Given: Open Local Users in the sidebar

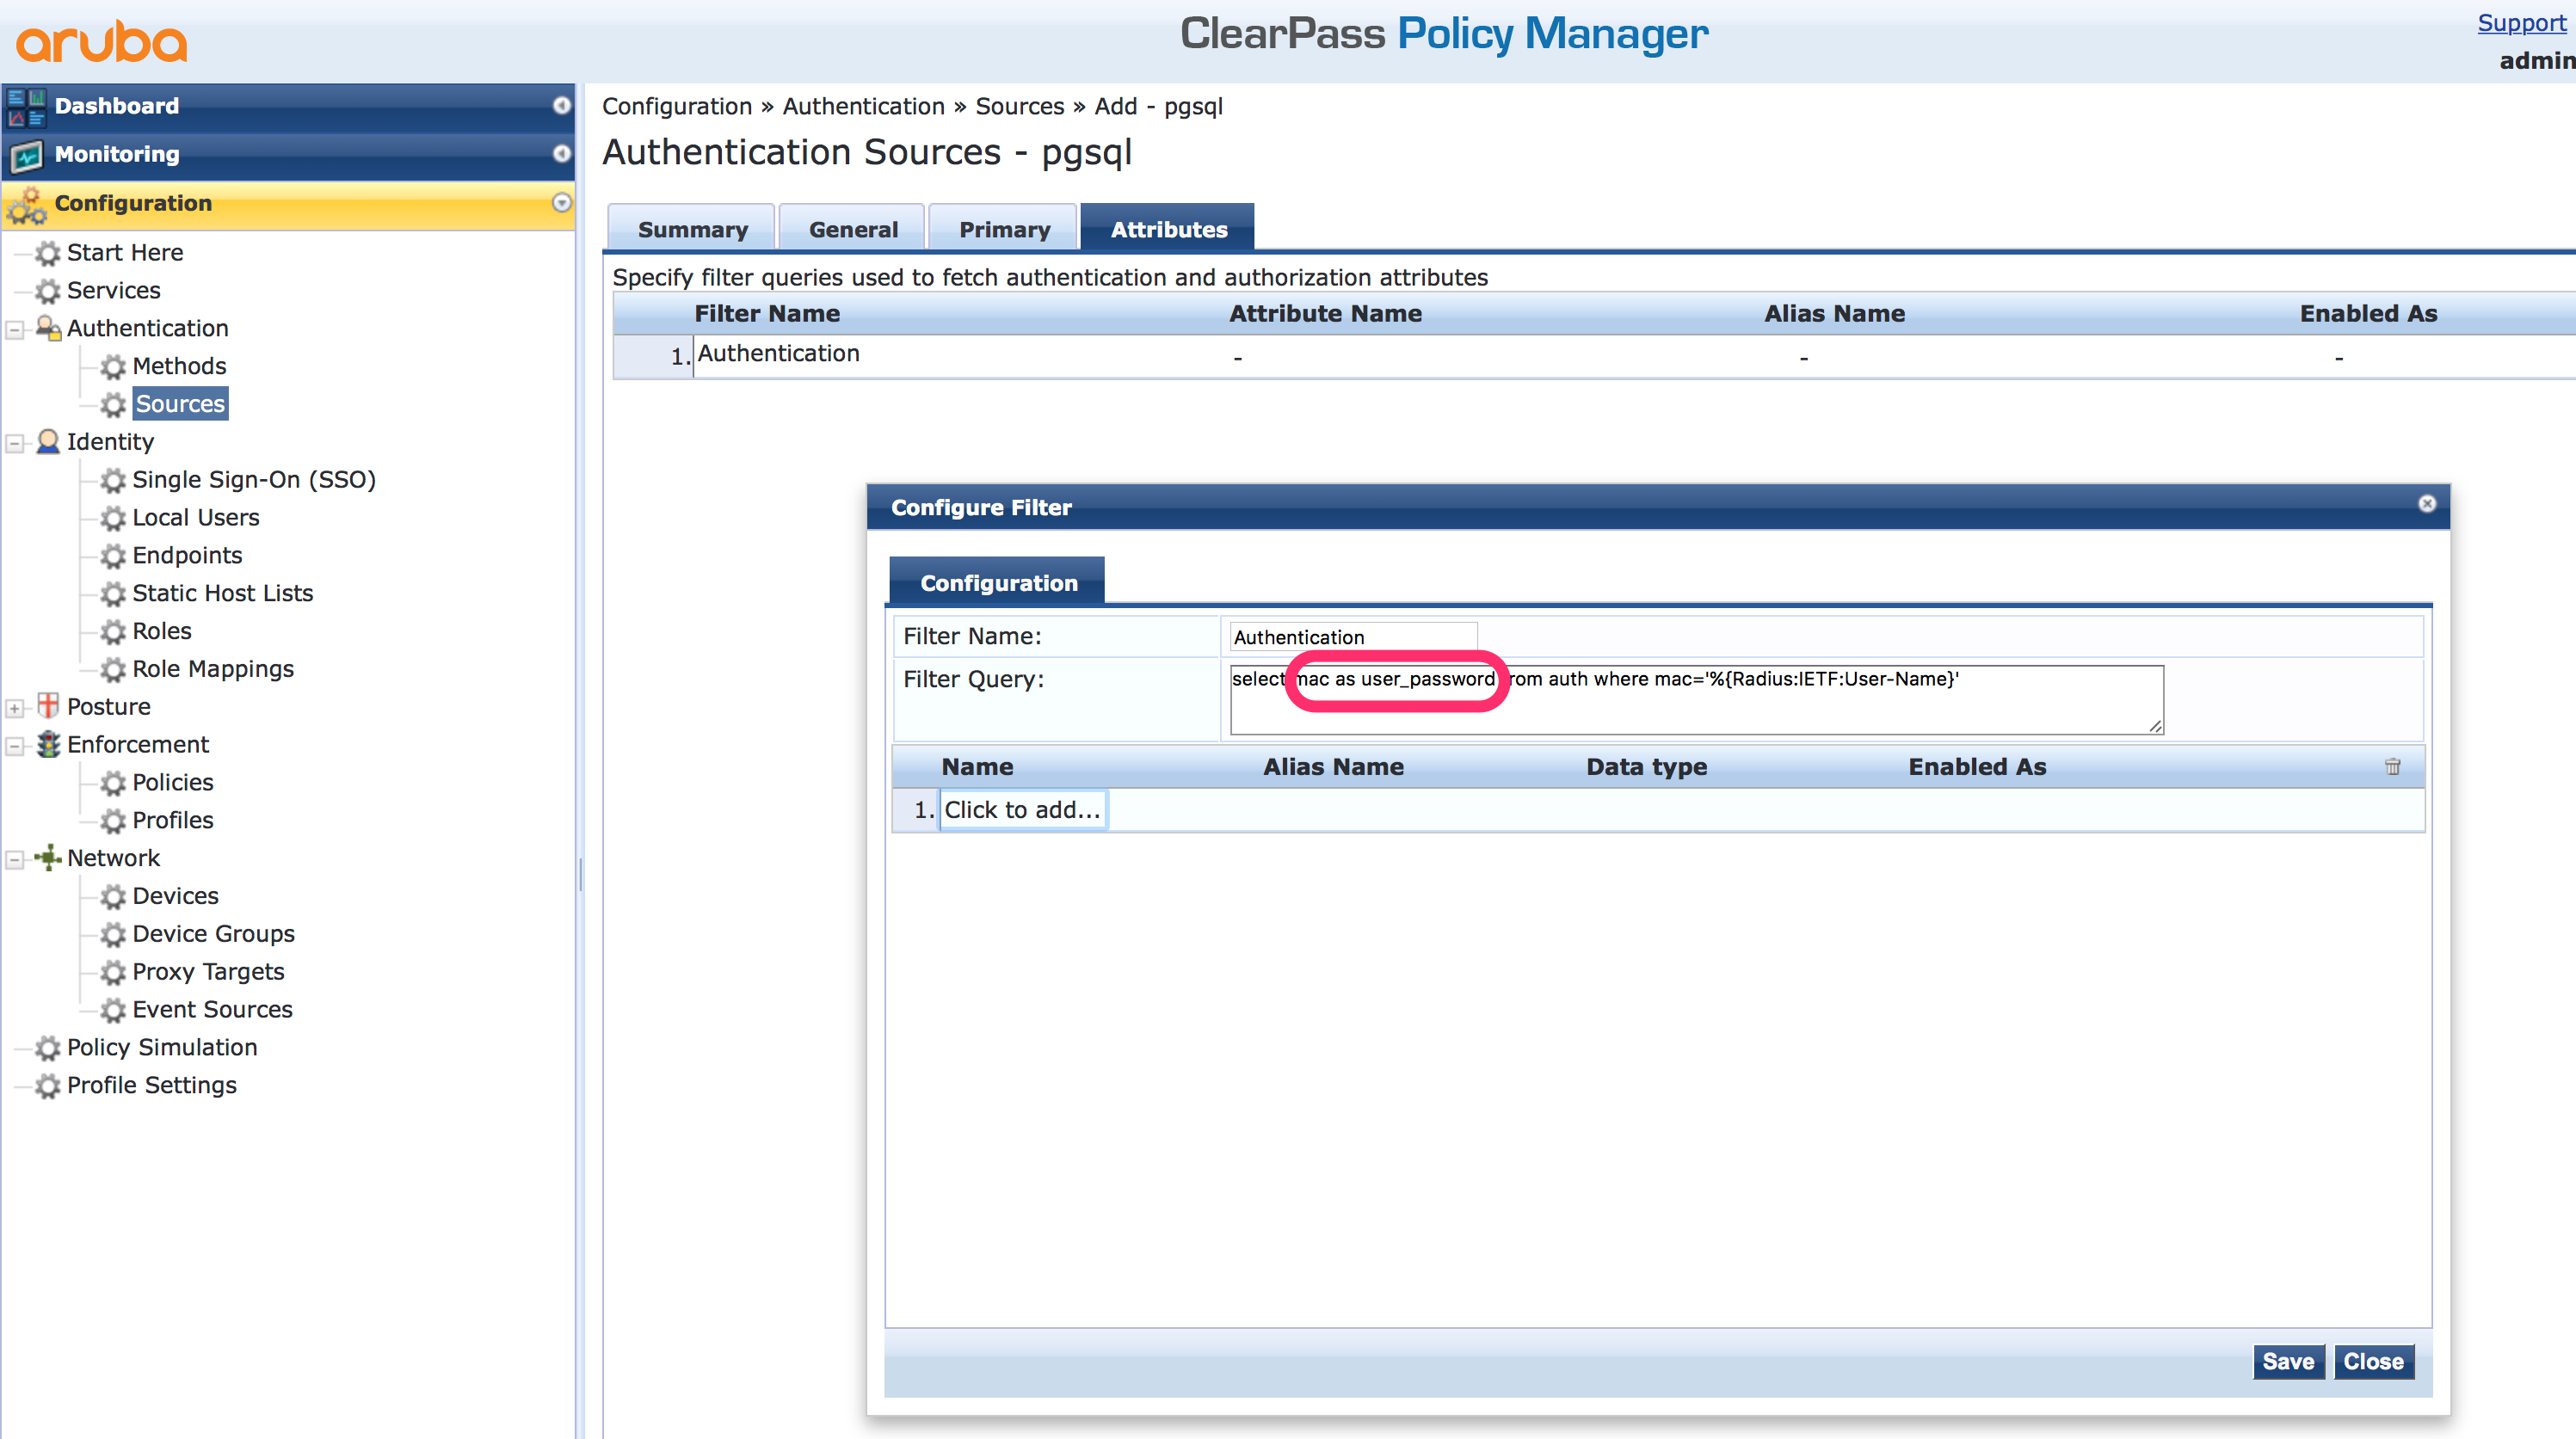Looking at the screenshot, I should click(196, 518).
